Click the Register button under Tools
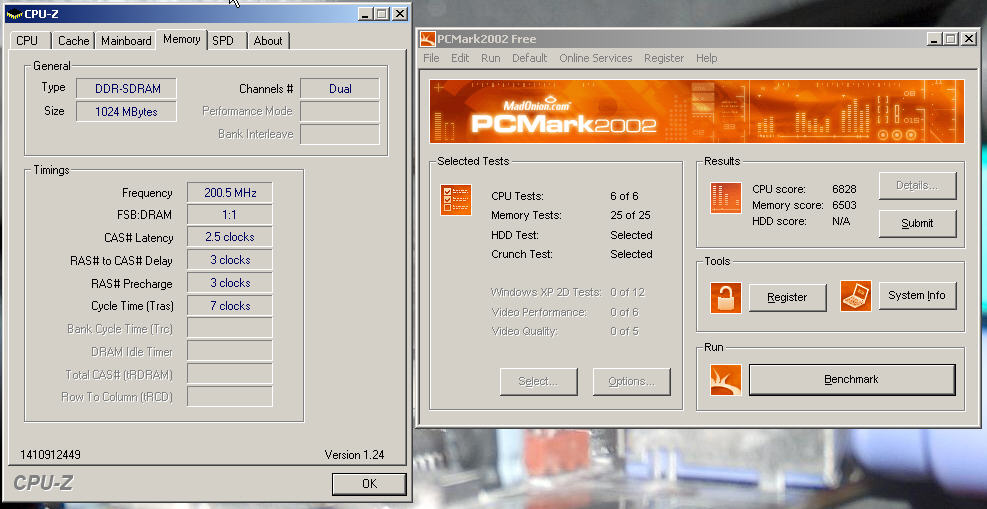 pyautogui.click(x=787, y=298)
